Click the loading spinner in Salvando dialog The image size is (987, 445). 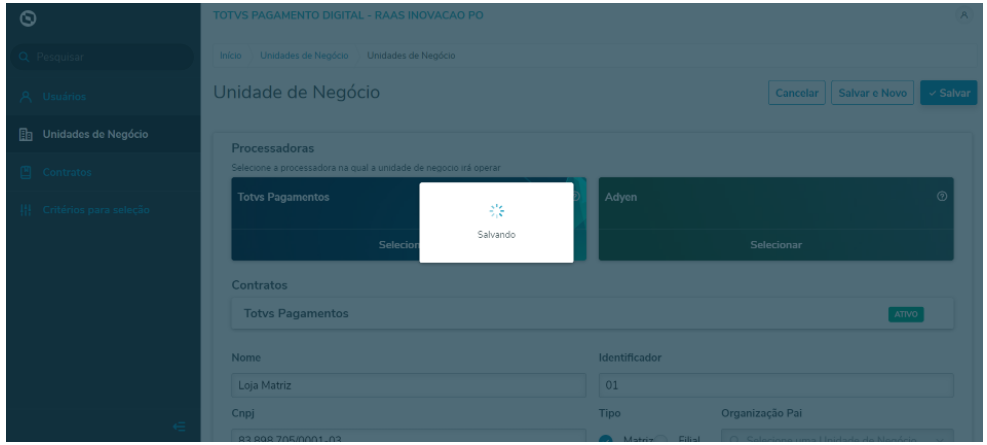coord(497,211)
